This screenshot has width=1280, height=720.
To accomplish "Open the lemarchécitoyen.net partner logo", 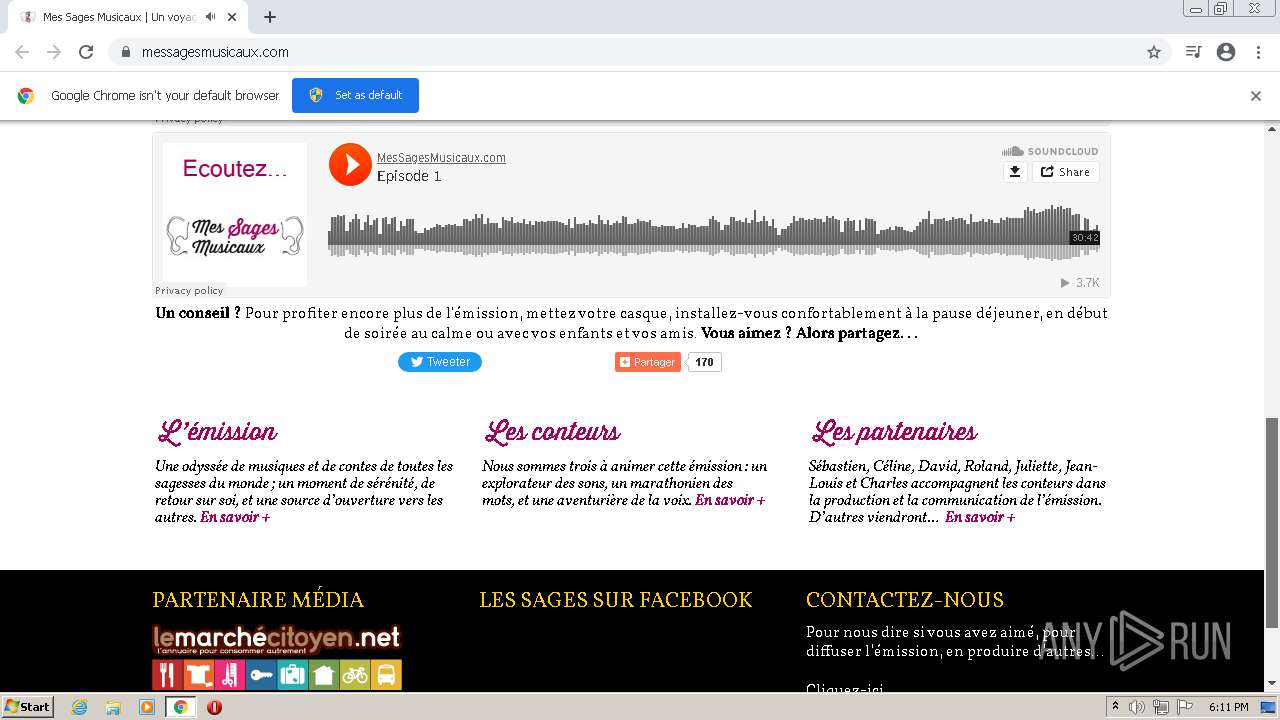I will tap(277, 656).
